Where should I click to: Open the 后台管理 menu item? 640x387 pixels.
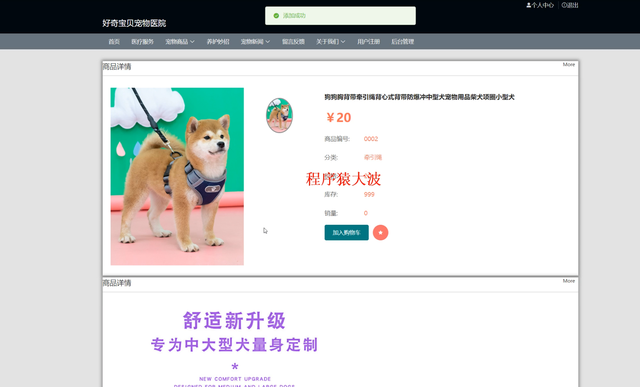click(403, 42)
